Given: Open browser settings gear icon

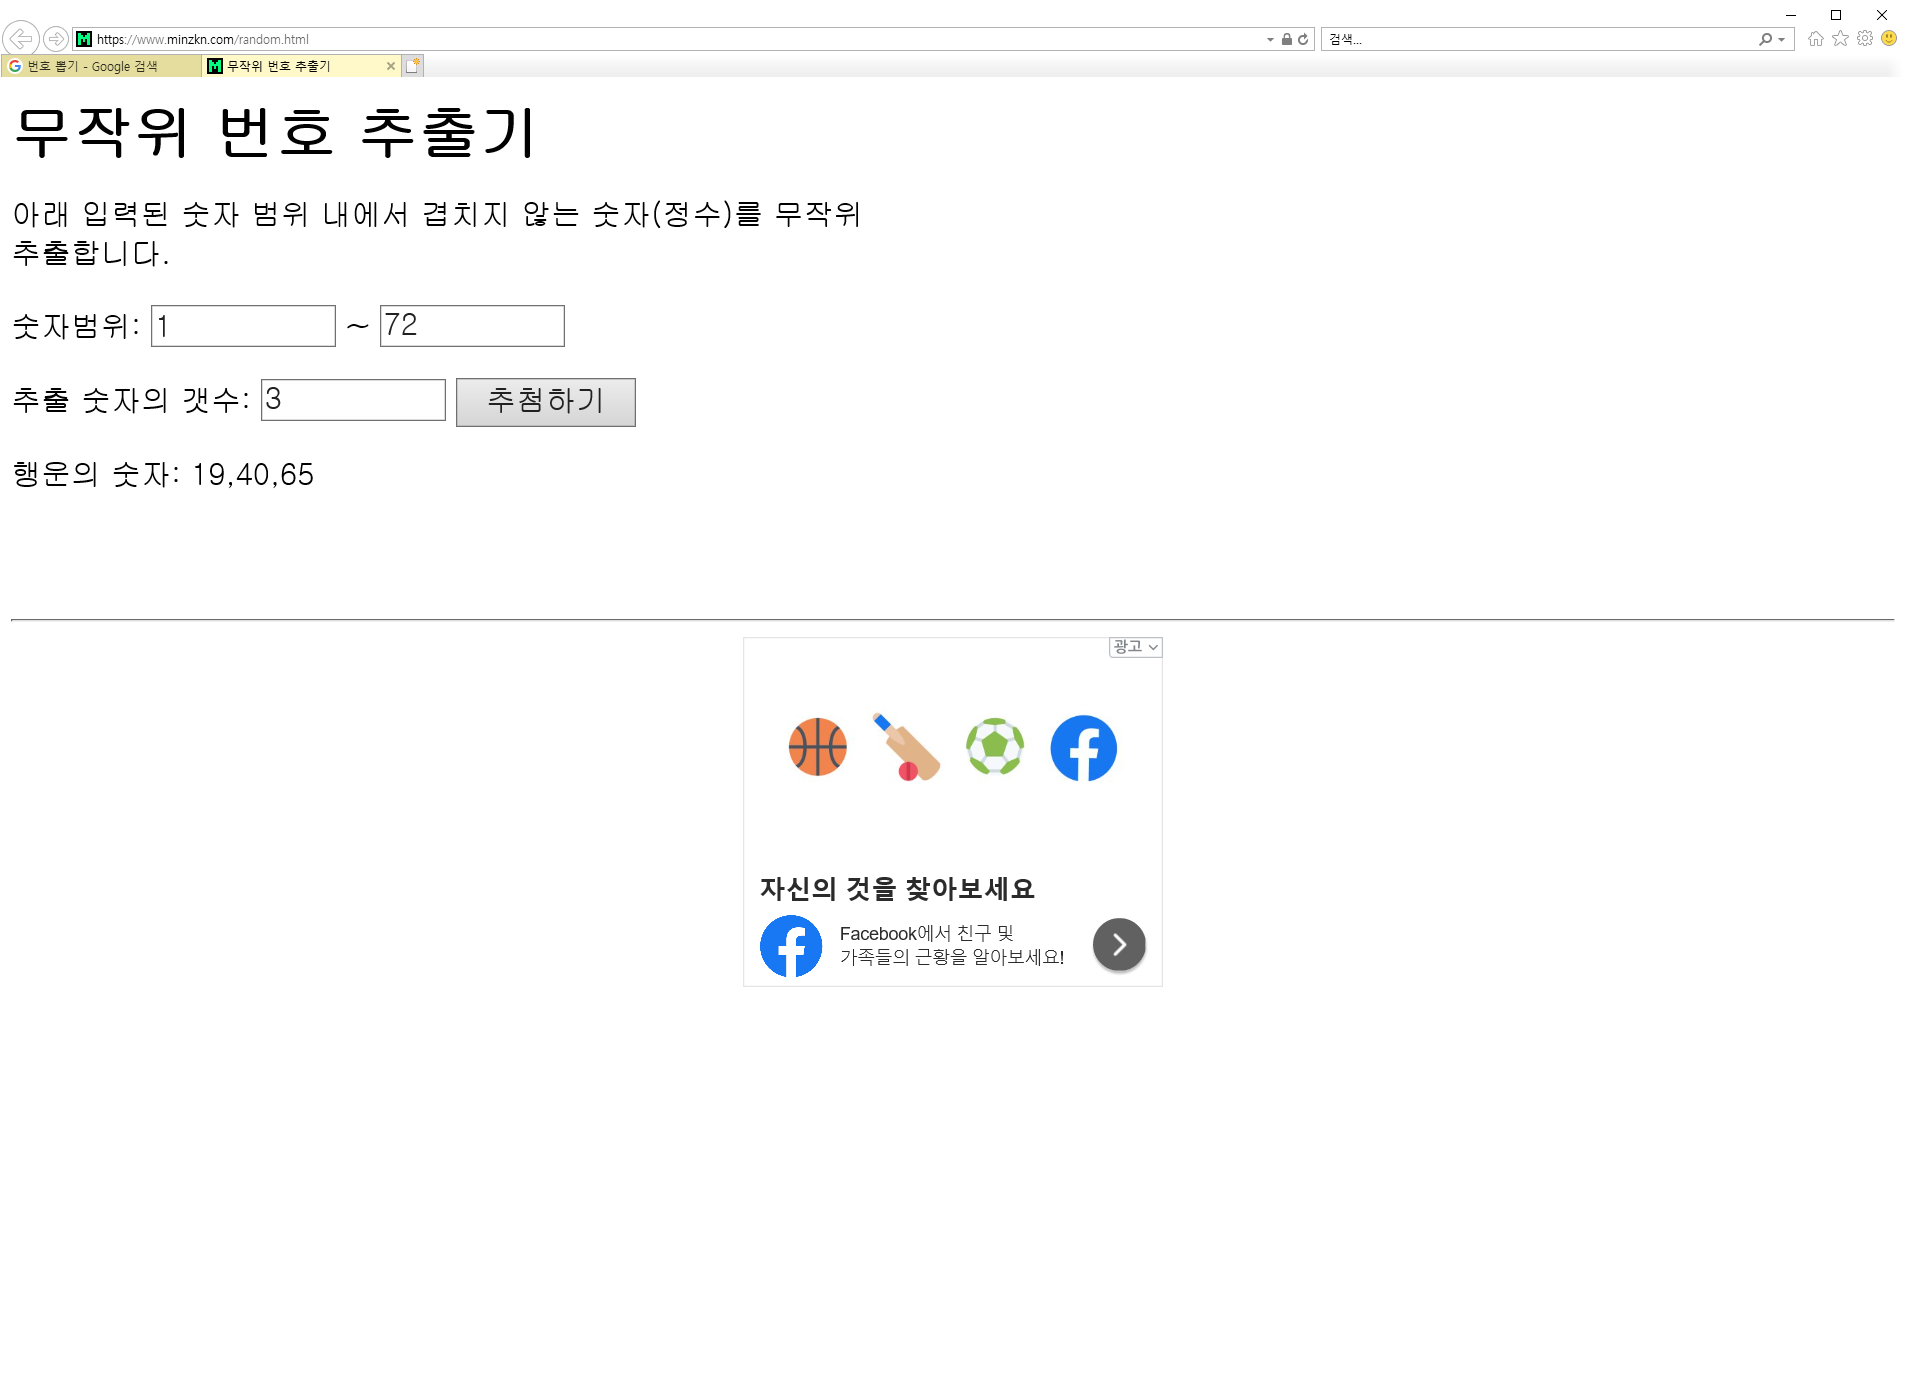Looking at the screenshot, I should 1865,39.
